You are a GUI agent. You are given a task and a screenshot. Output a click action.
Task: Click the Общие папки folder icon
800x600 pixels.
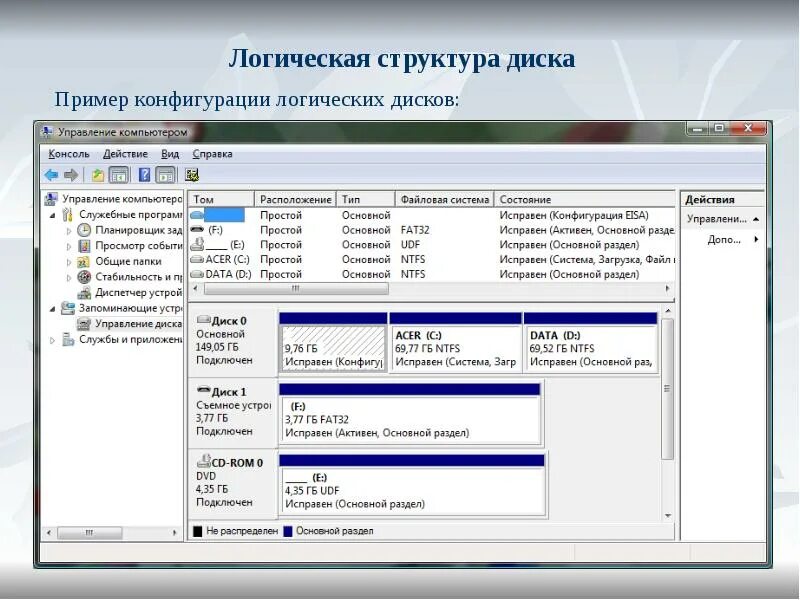coord(84,261)
